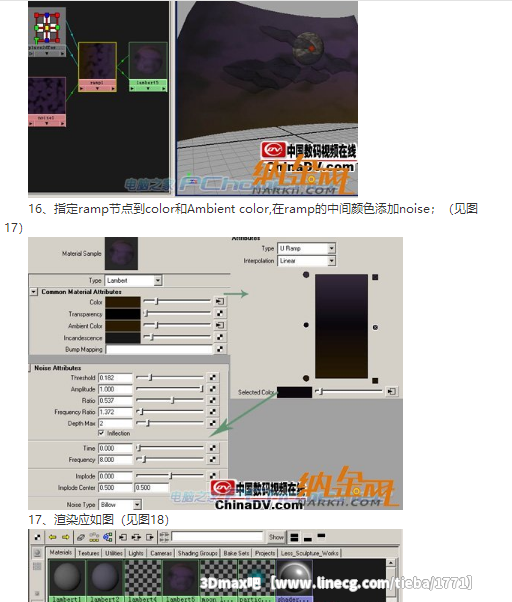Click the Selected Color connection icon
This screenshot has width=512, height=602.
tap(392, 392)
